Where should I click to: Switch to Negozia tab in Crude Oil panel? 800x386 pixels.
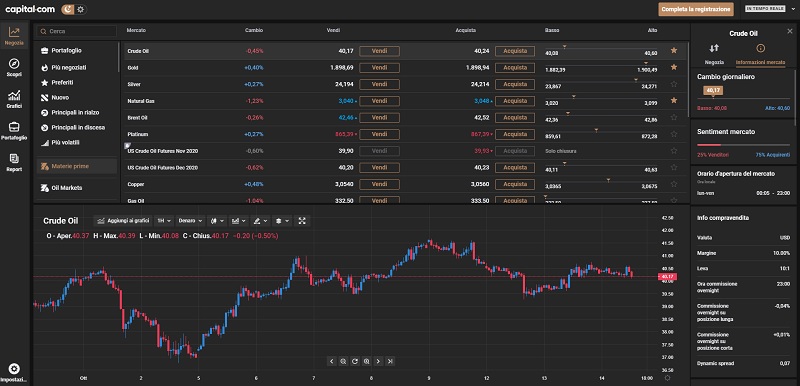714,53
